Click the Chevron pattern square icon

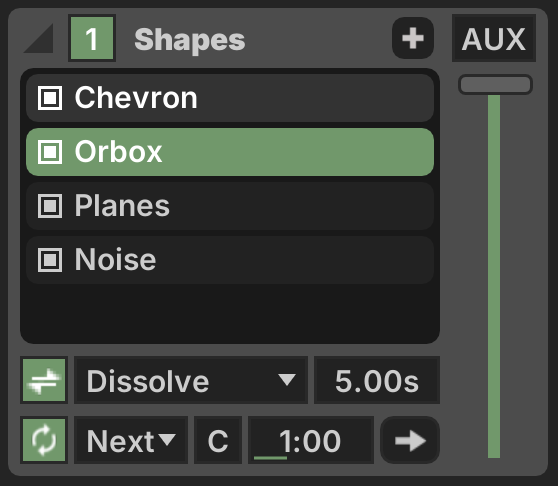pyautogui.click(x=50, y=98)
